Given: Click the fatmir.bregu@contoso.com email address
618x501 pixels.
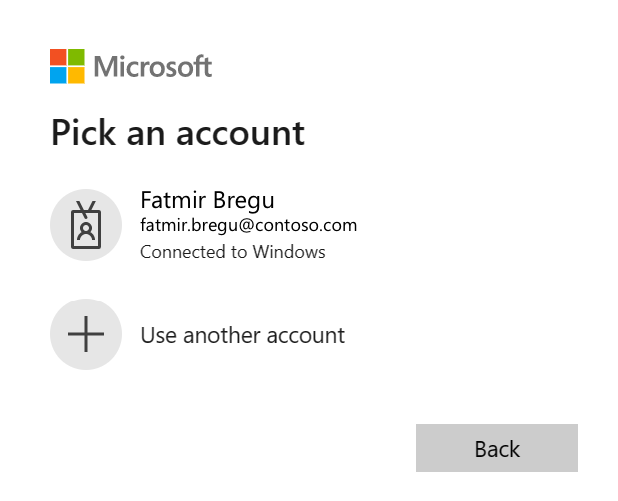Looking at the screenshot, I should click(x=248, y=225).
